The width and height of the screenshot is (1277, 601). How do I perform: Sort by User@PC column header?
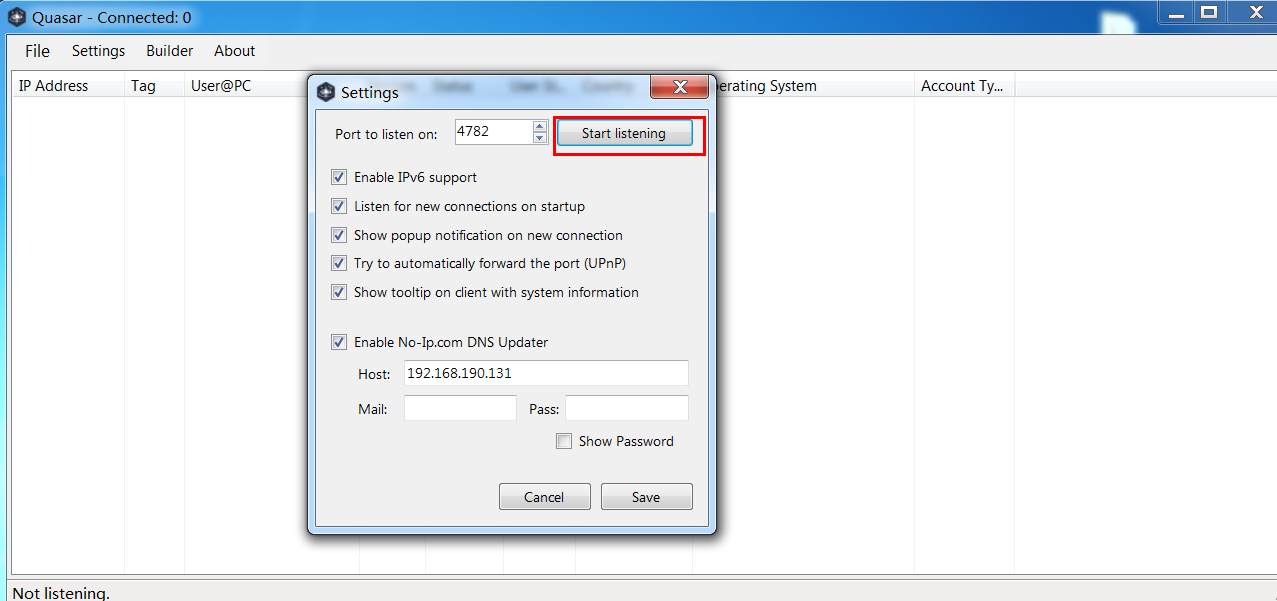pyautogui.click(x=246, y=86)
